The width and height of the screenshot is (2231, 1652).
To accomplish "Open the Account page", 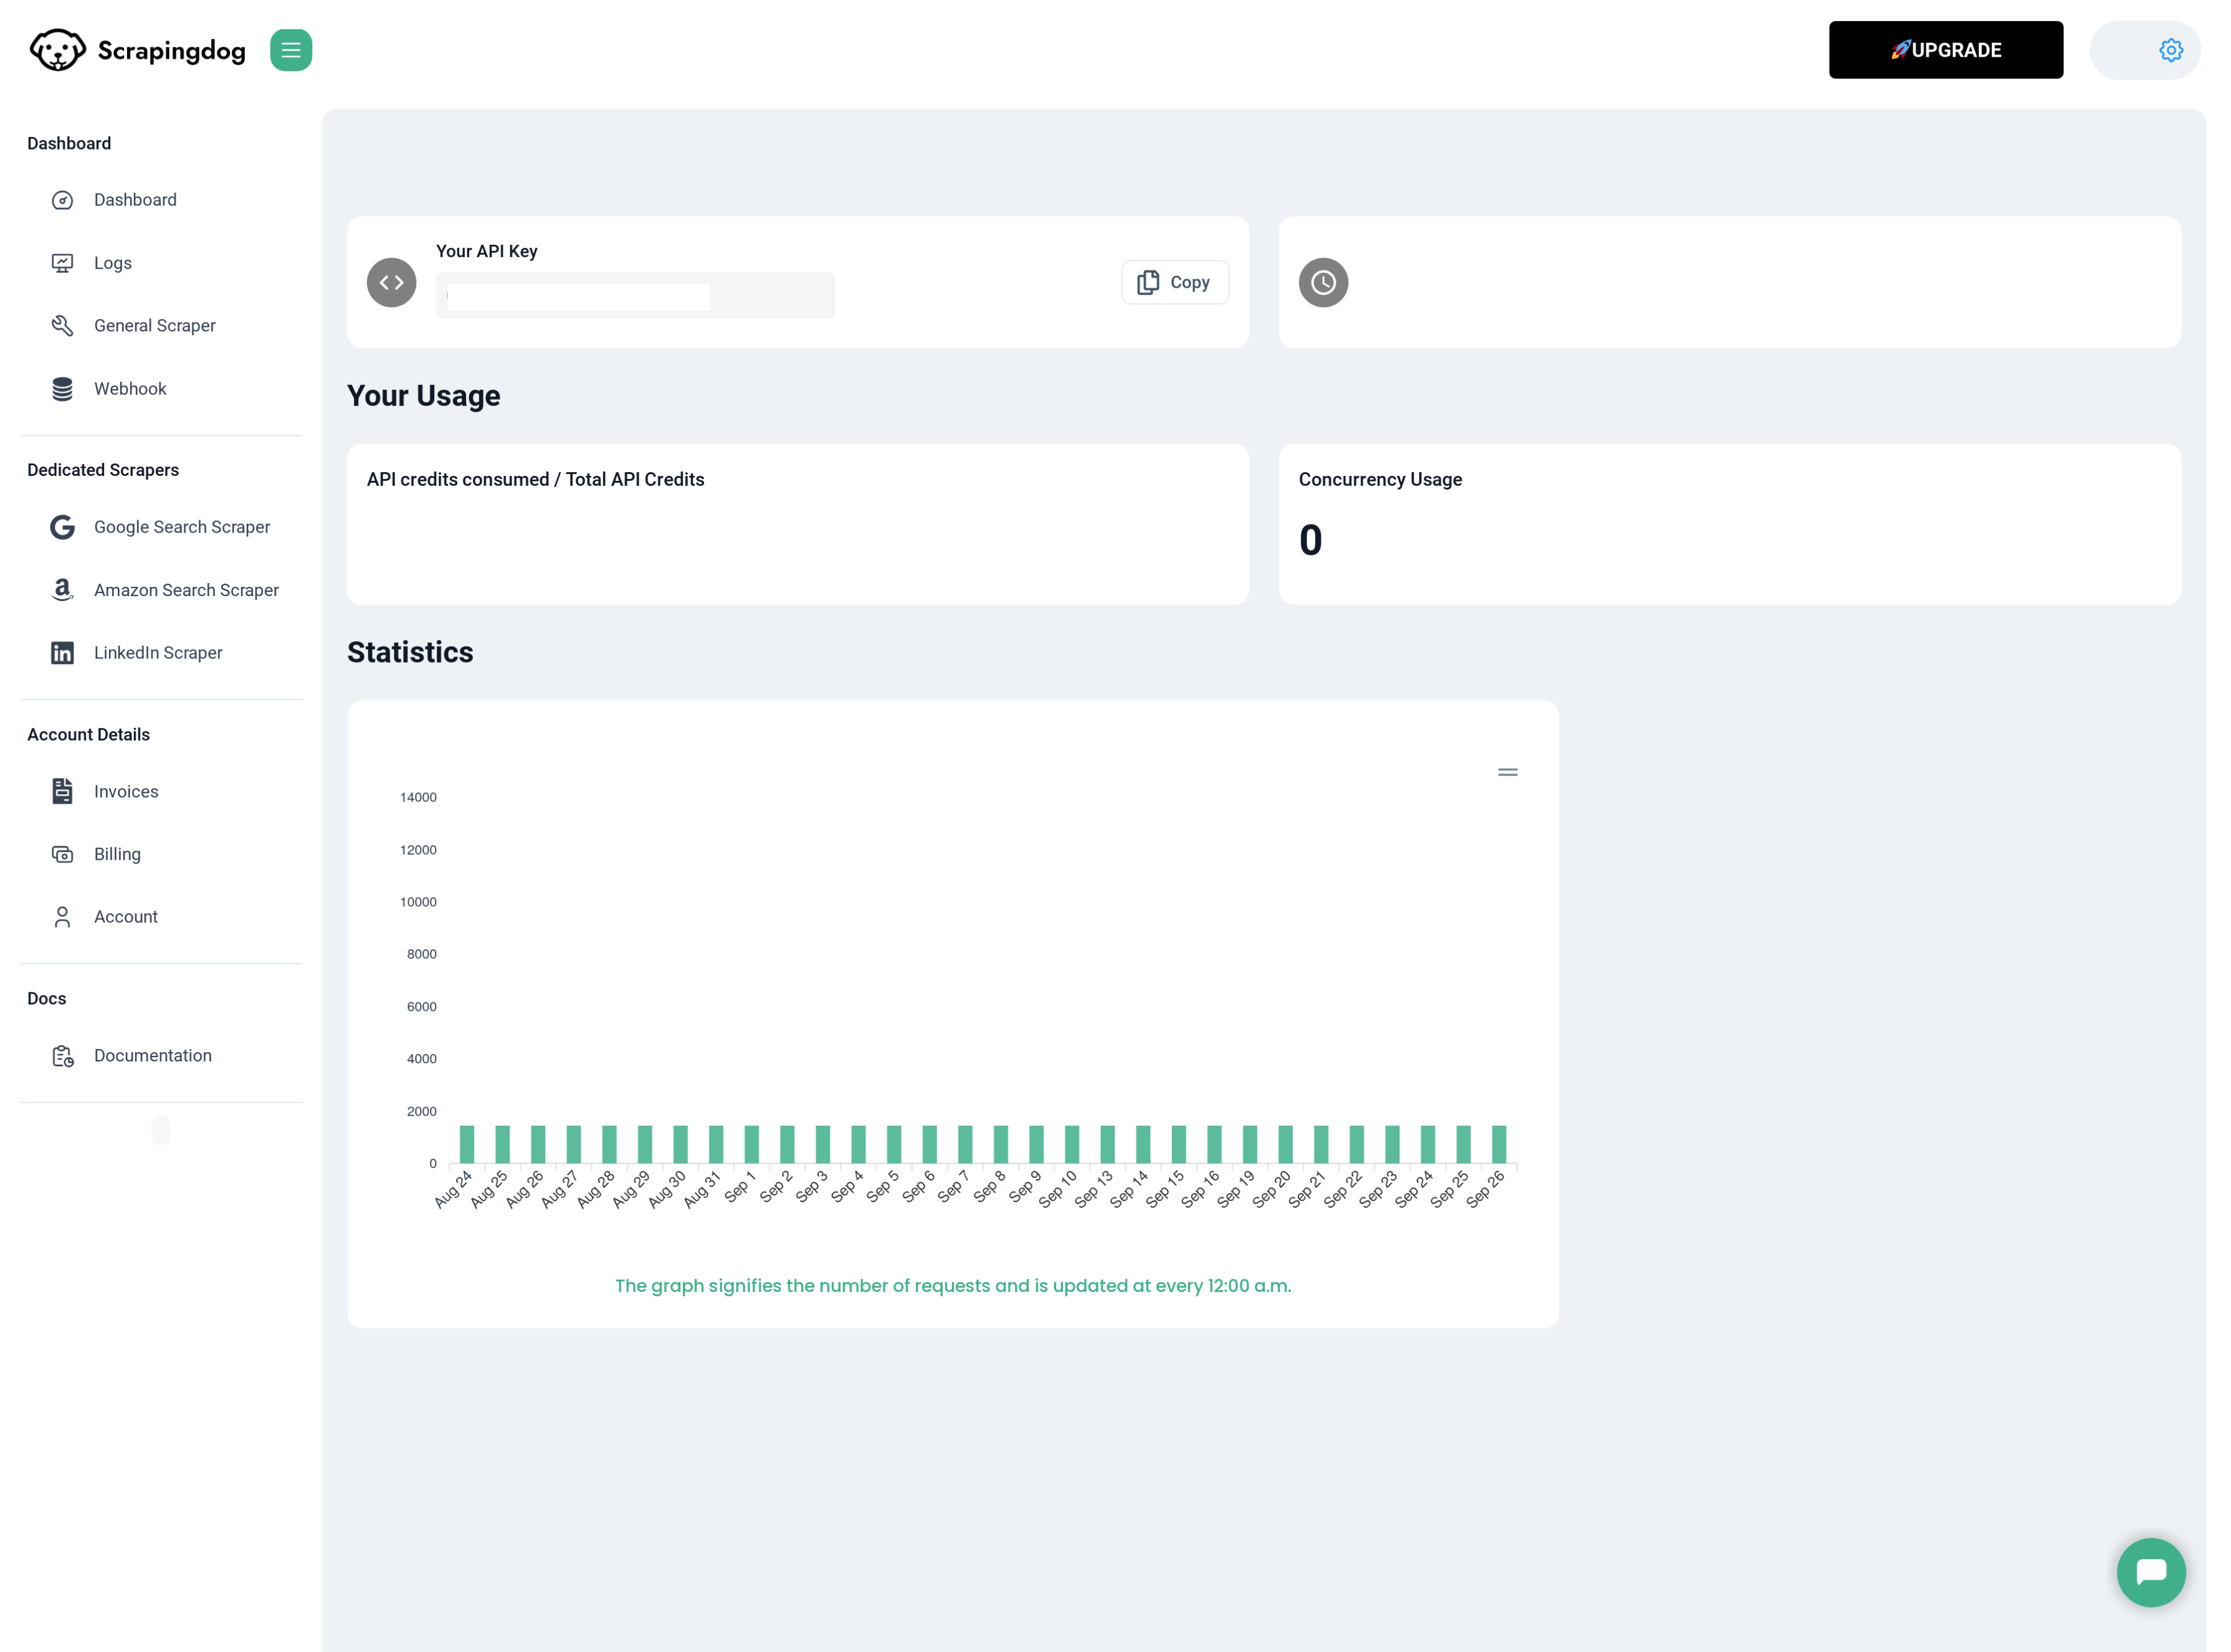I will tap(126, 917).
